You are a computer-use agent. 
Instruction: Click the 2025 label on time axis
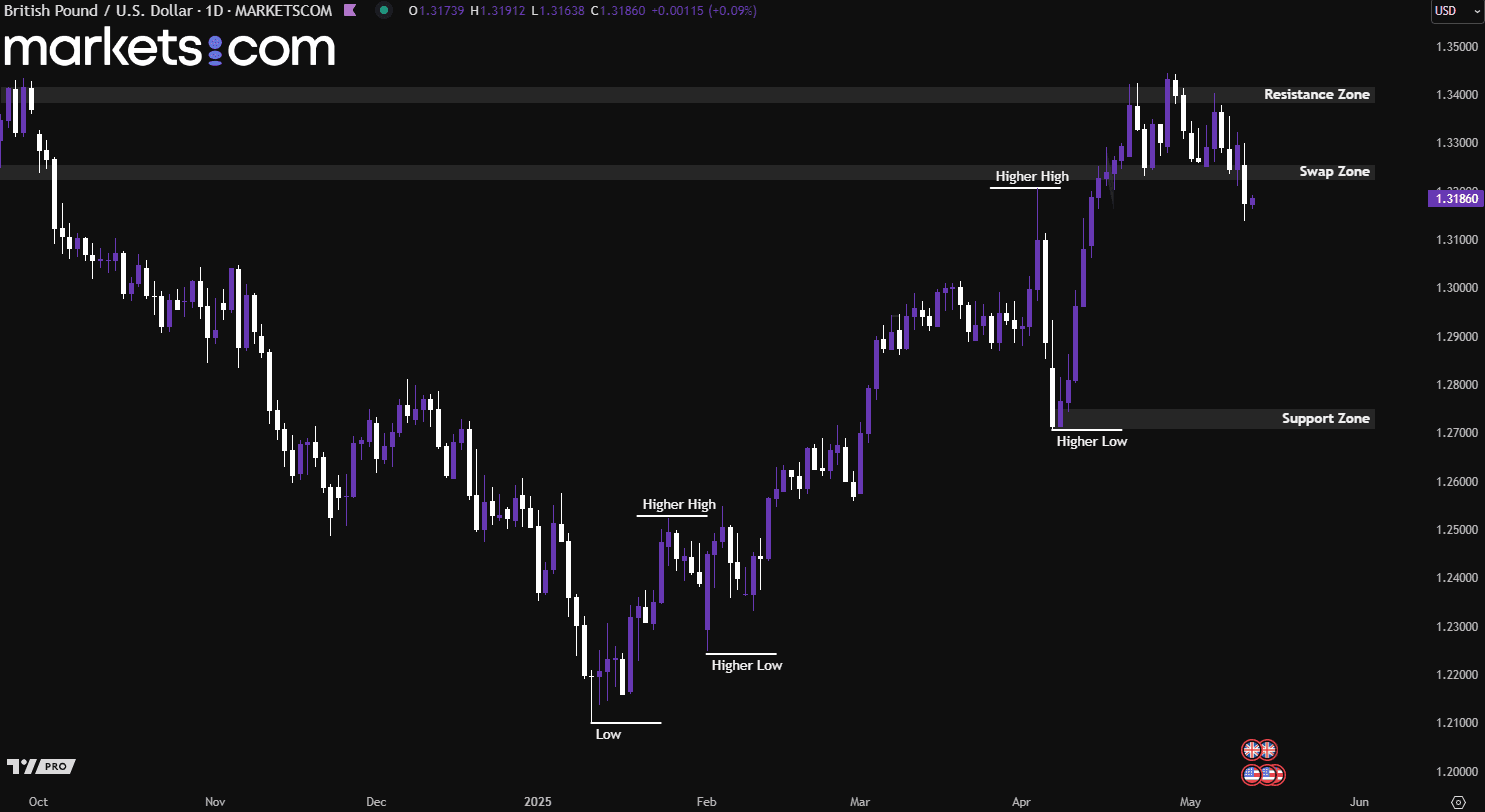pyautogui.click(x=537, y=802)
